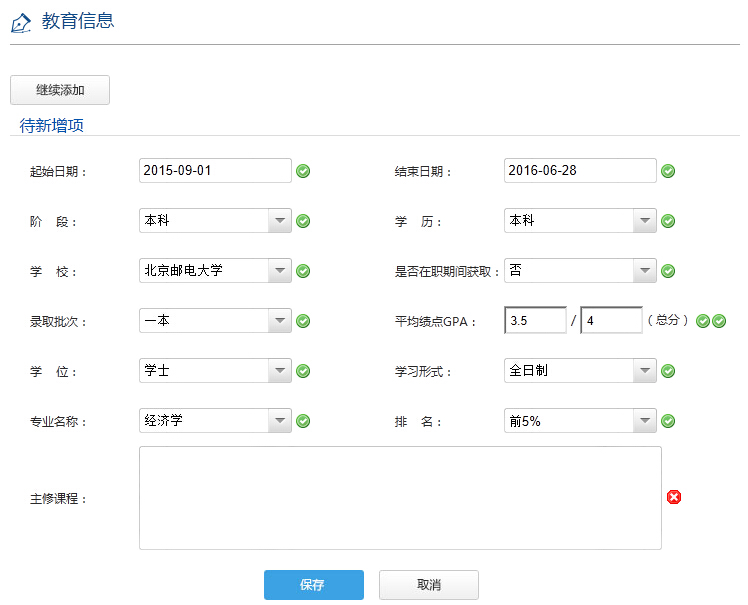Click green checkmark beside 排名 dropdown
748x605 pixels.
pyautogui.click(x=668, y=421)
